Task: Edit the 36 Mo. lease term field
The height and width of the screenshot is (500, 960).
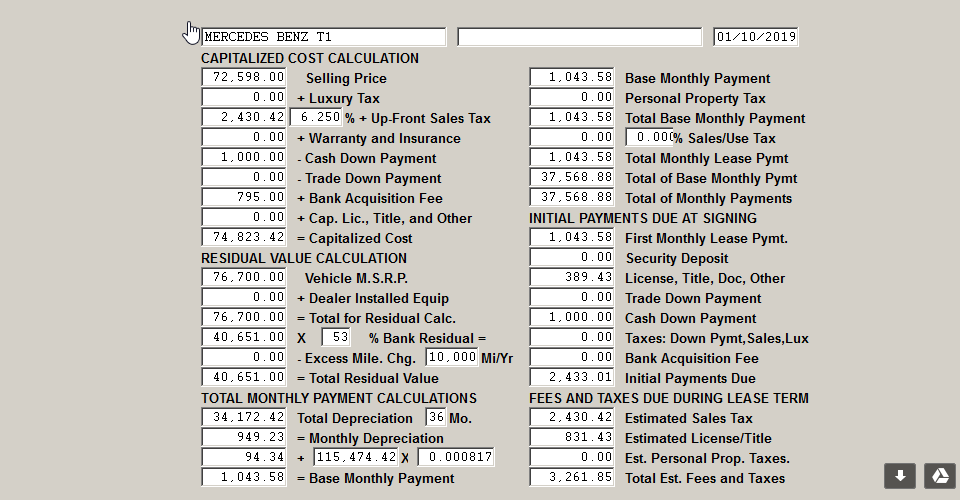Action: (x=436, y=417)
